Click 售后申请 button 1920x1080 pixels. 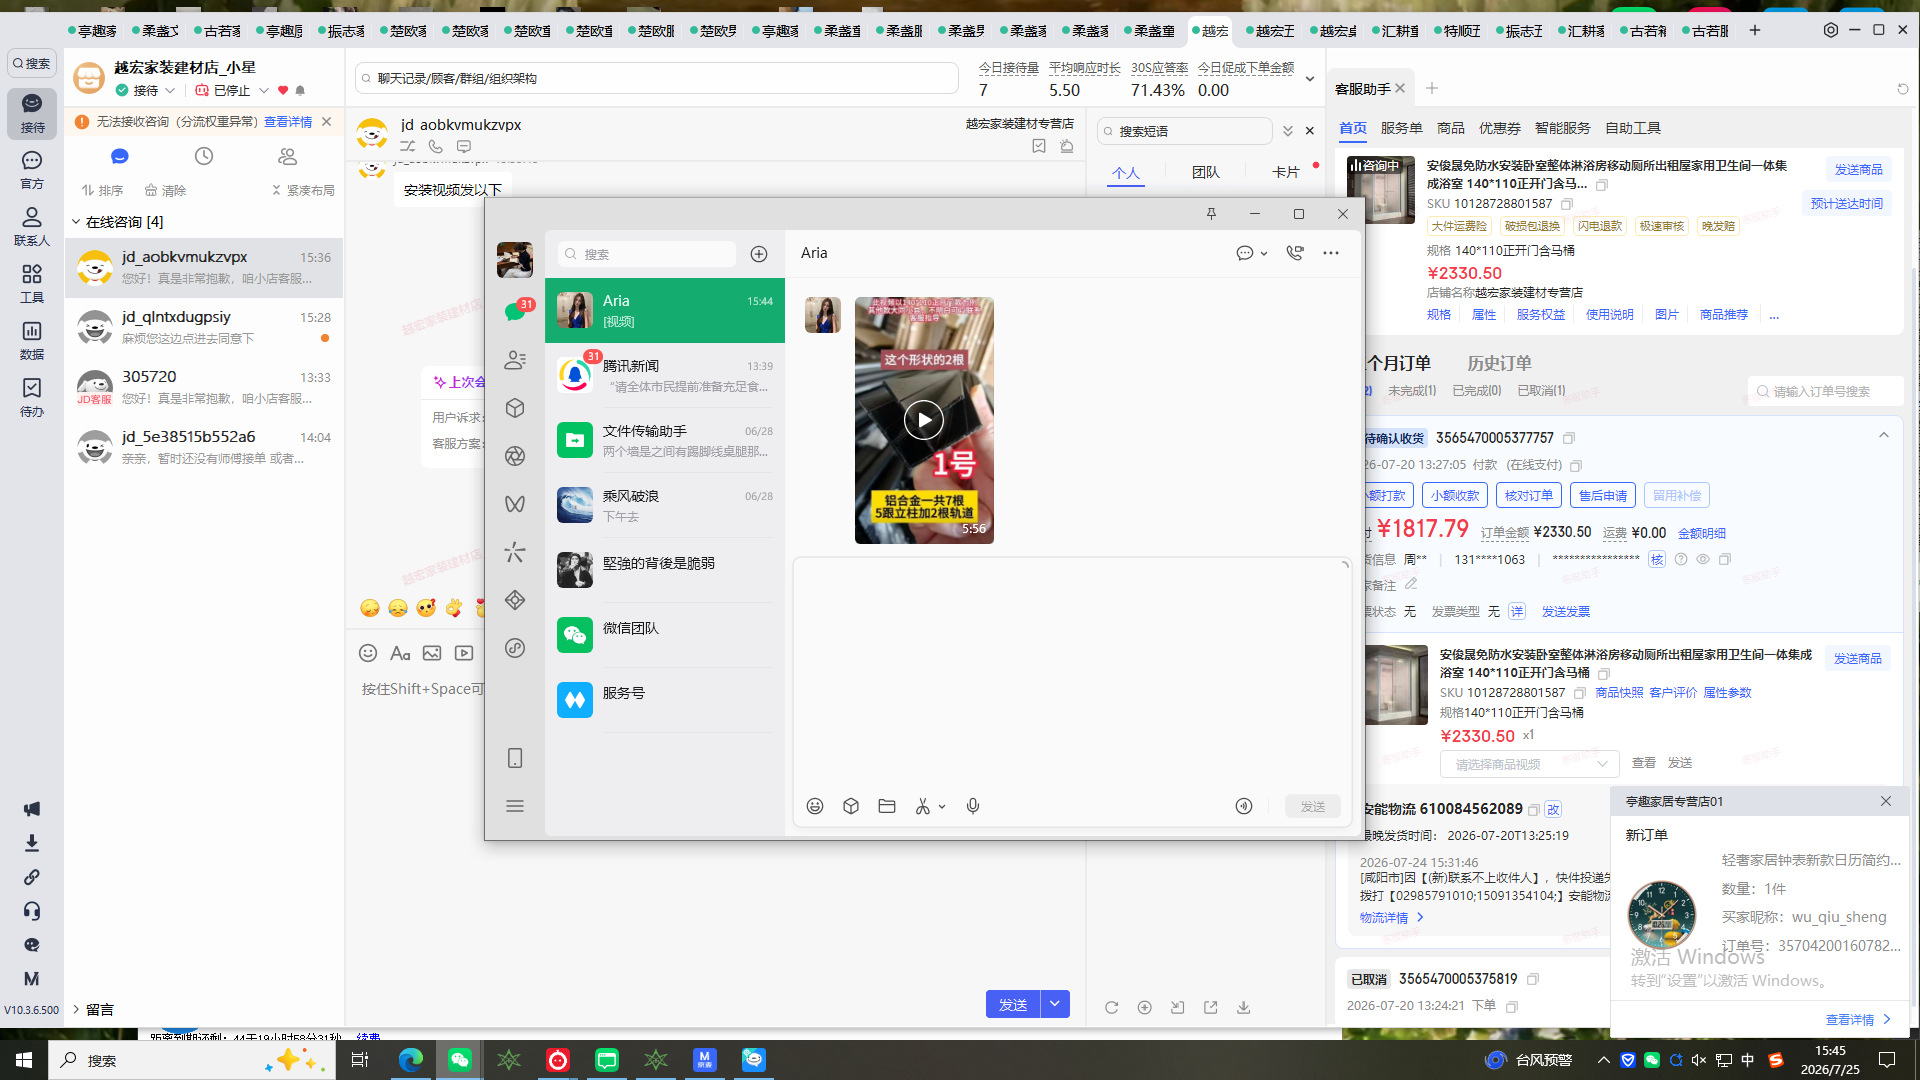pyautogui.click(x=1603, y=495)
